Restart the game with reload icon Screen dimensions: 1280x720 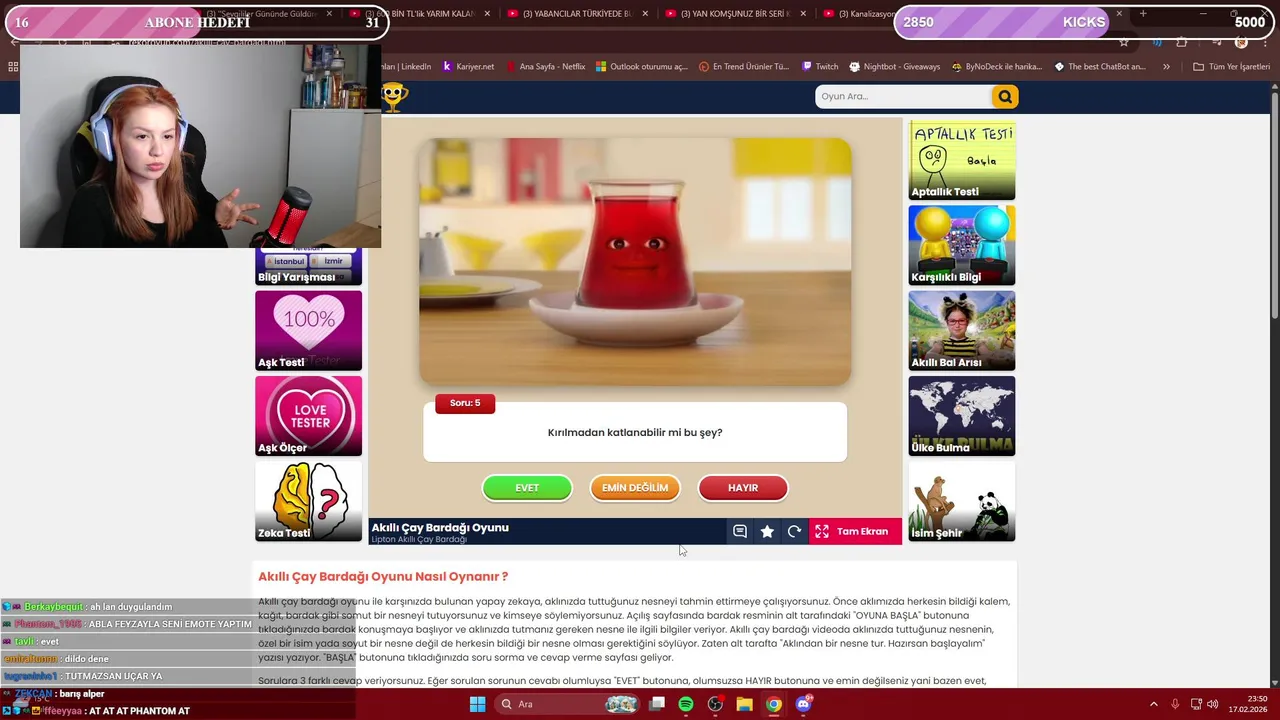pyautogui.click(x=794, y=532)
